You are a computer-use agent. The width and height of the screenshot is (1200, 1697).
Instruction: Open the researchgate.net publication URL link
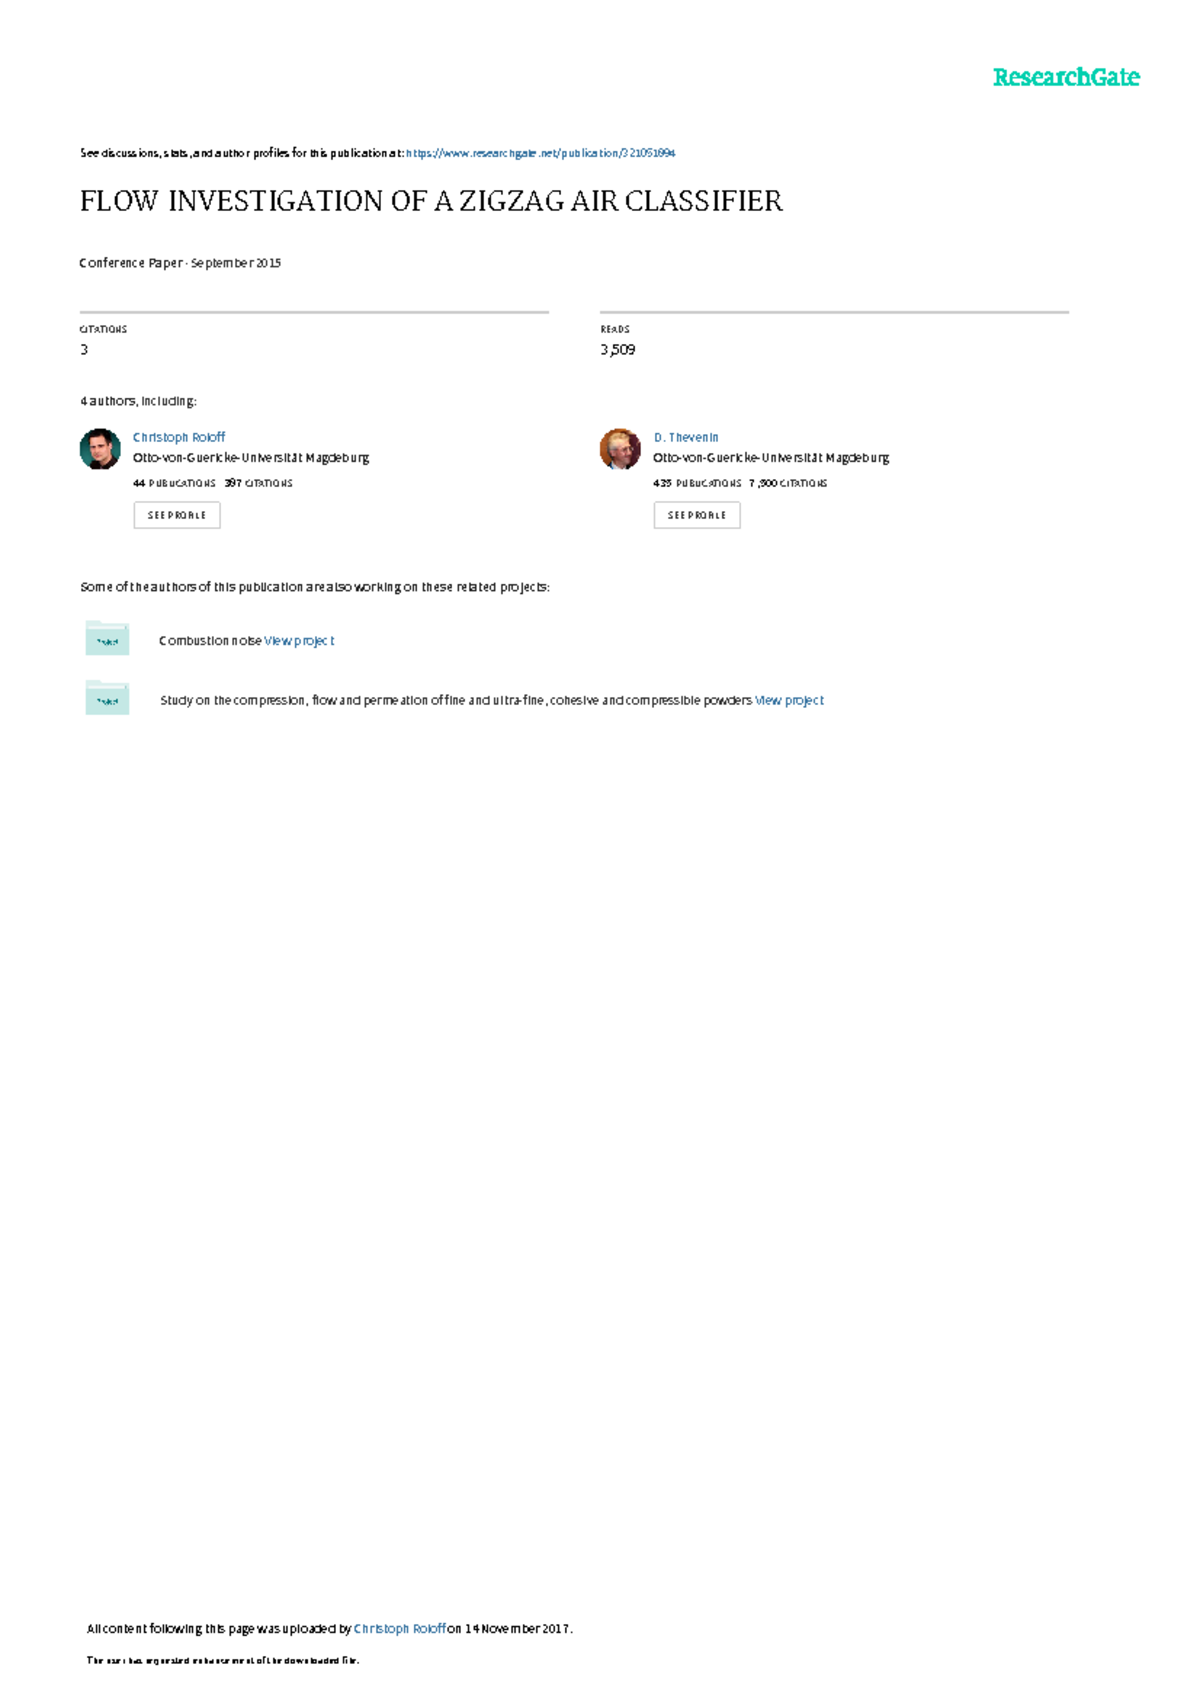541,153
